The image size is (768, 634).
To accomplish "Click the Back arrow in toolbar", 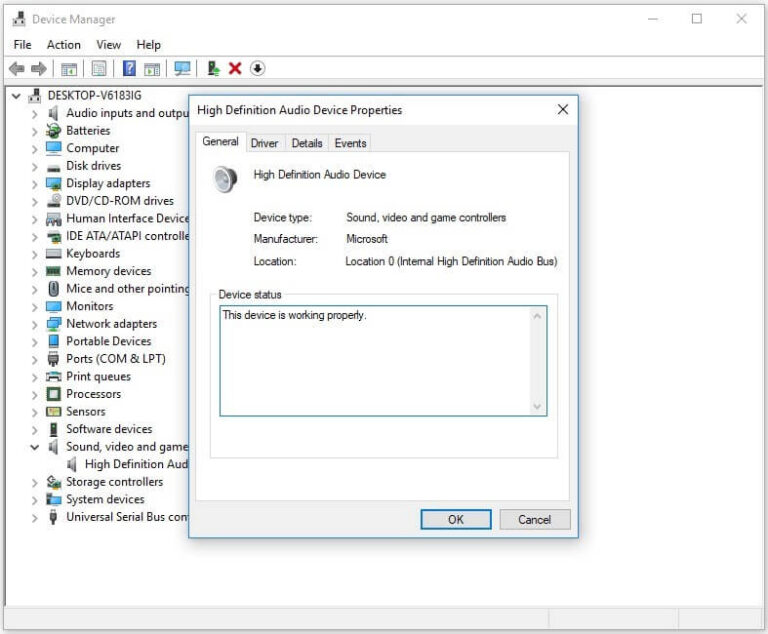I will [17, 68].
